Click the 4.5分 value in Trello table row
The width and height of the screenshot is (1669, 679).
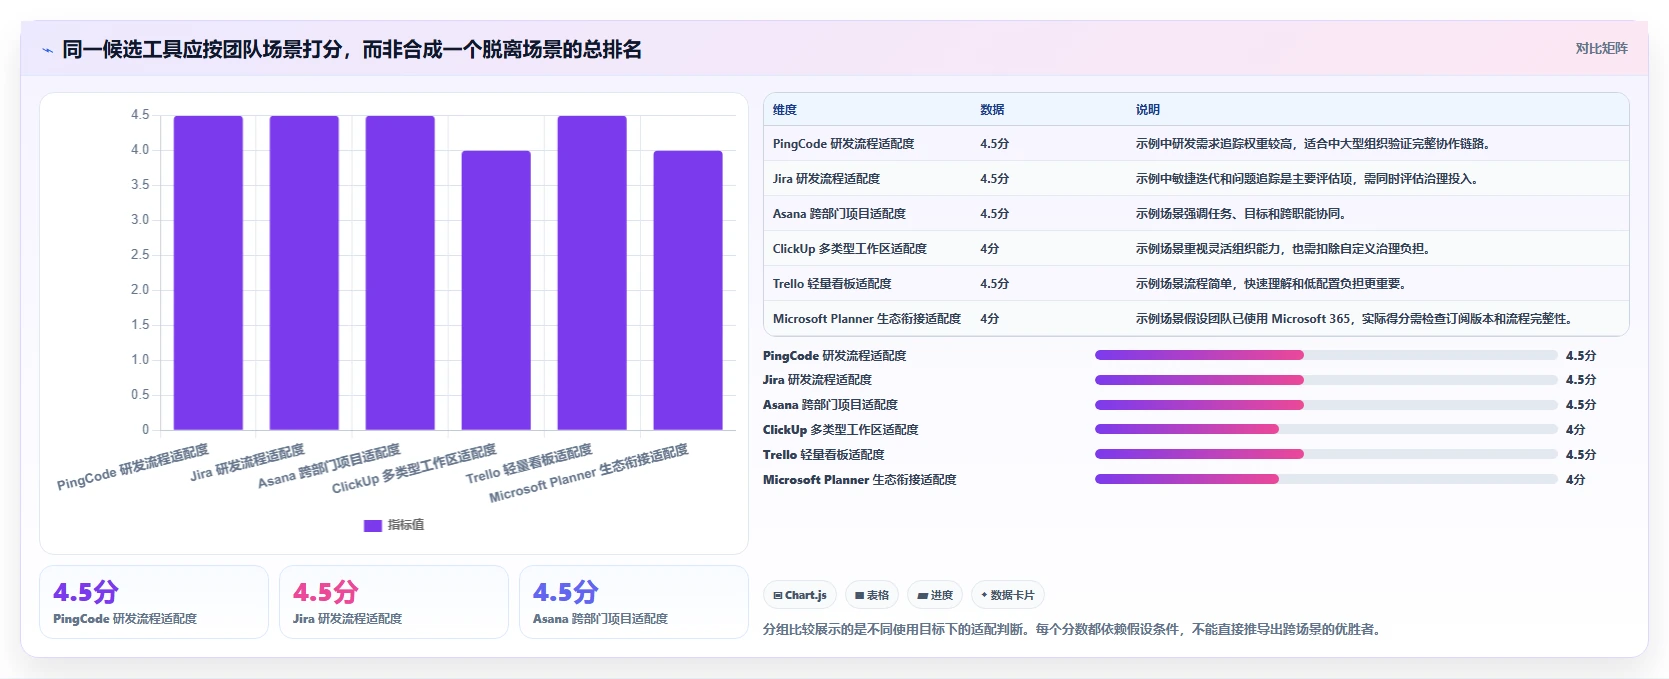(x=994, y=284)
